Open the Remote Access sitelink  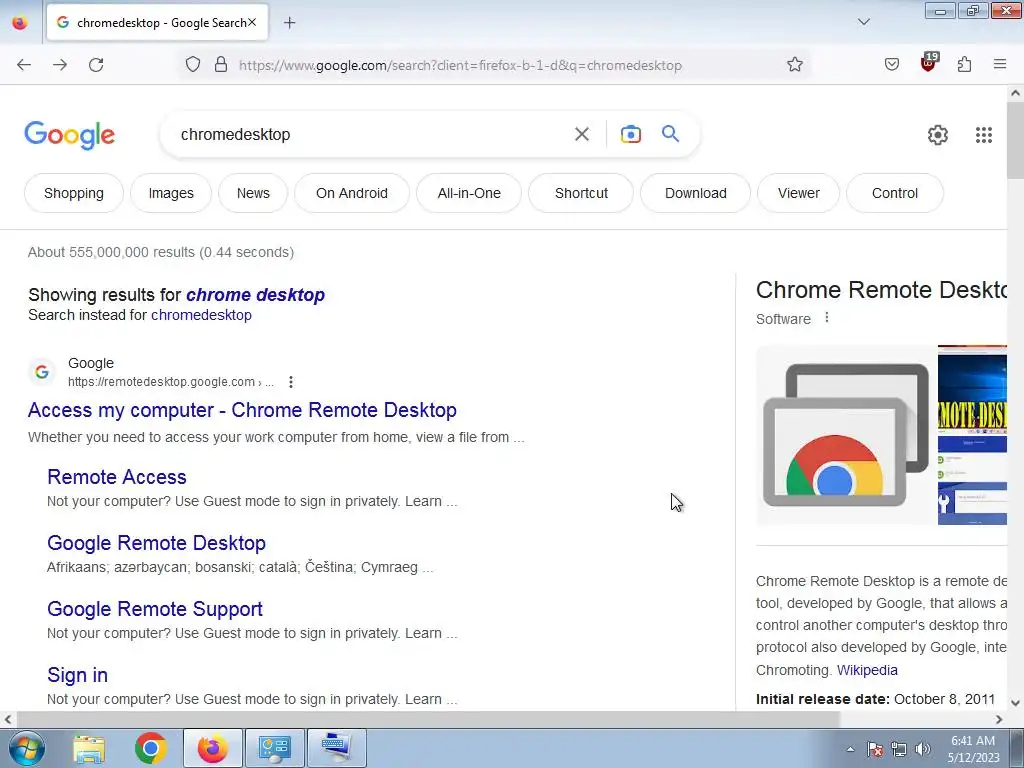(117, 477)
